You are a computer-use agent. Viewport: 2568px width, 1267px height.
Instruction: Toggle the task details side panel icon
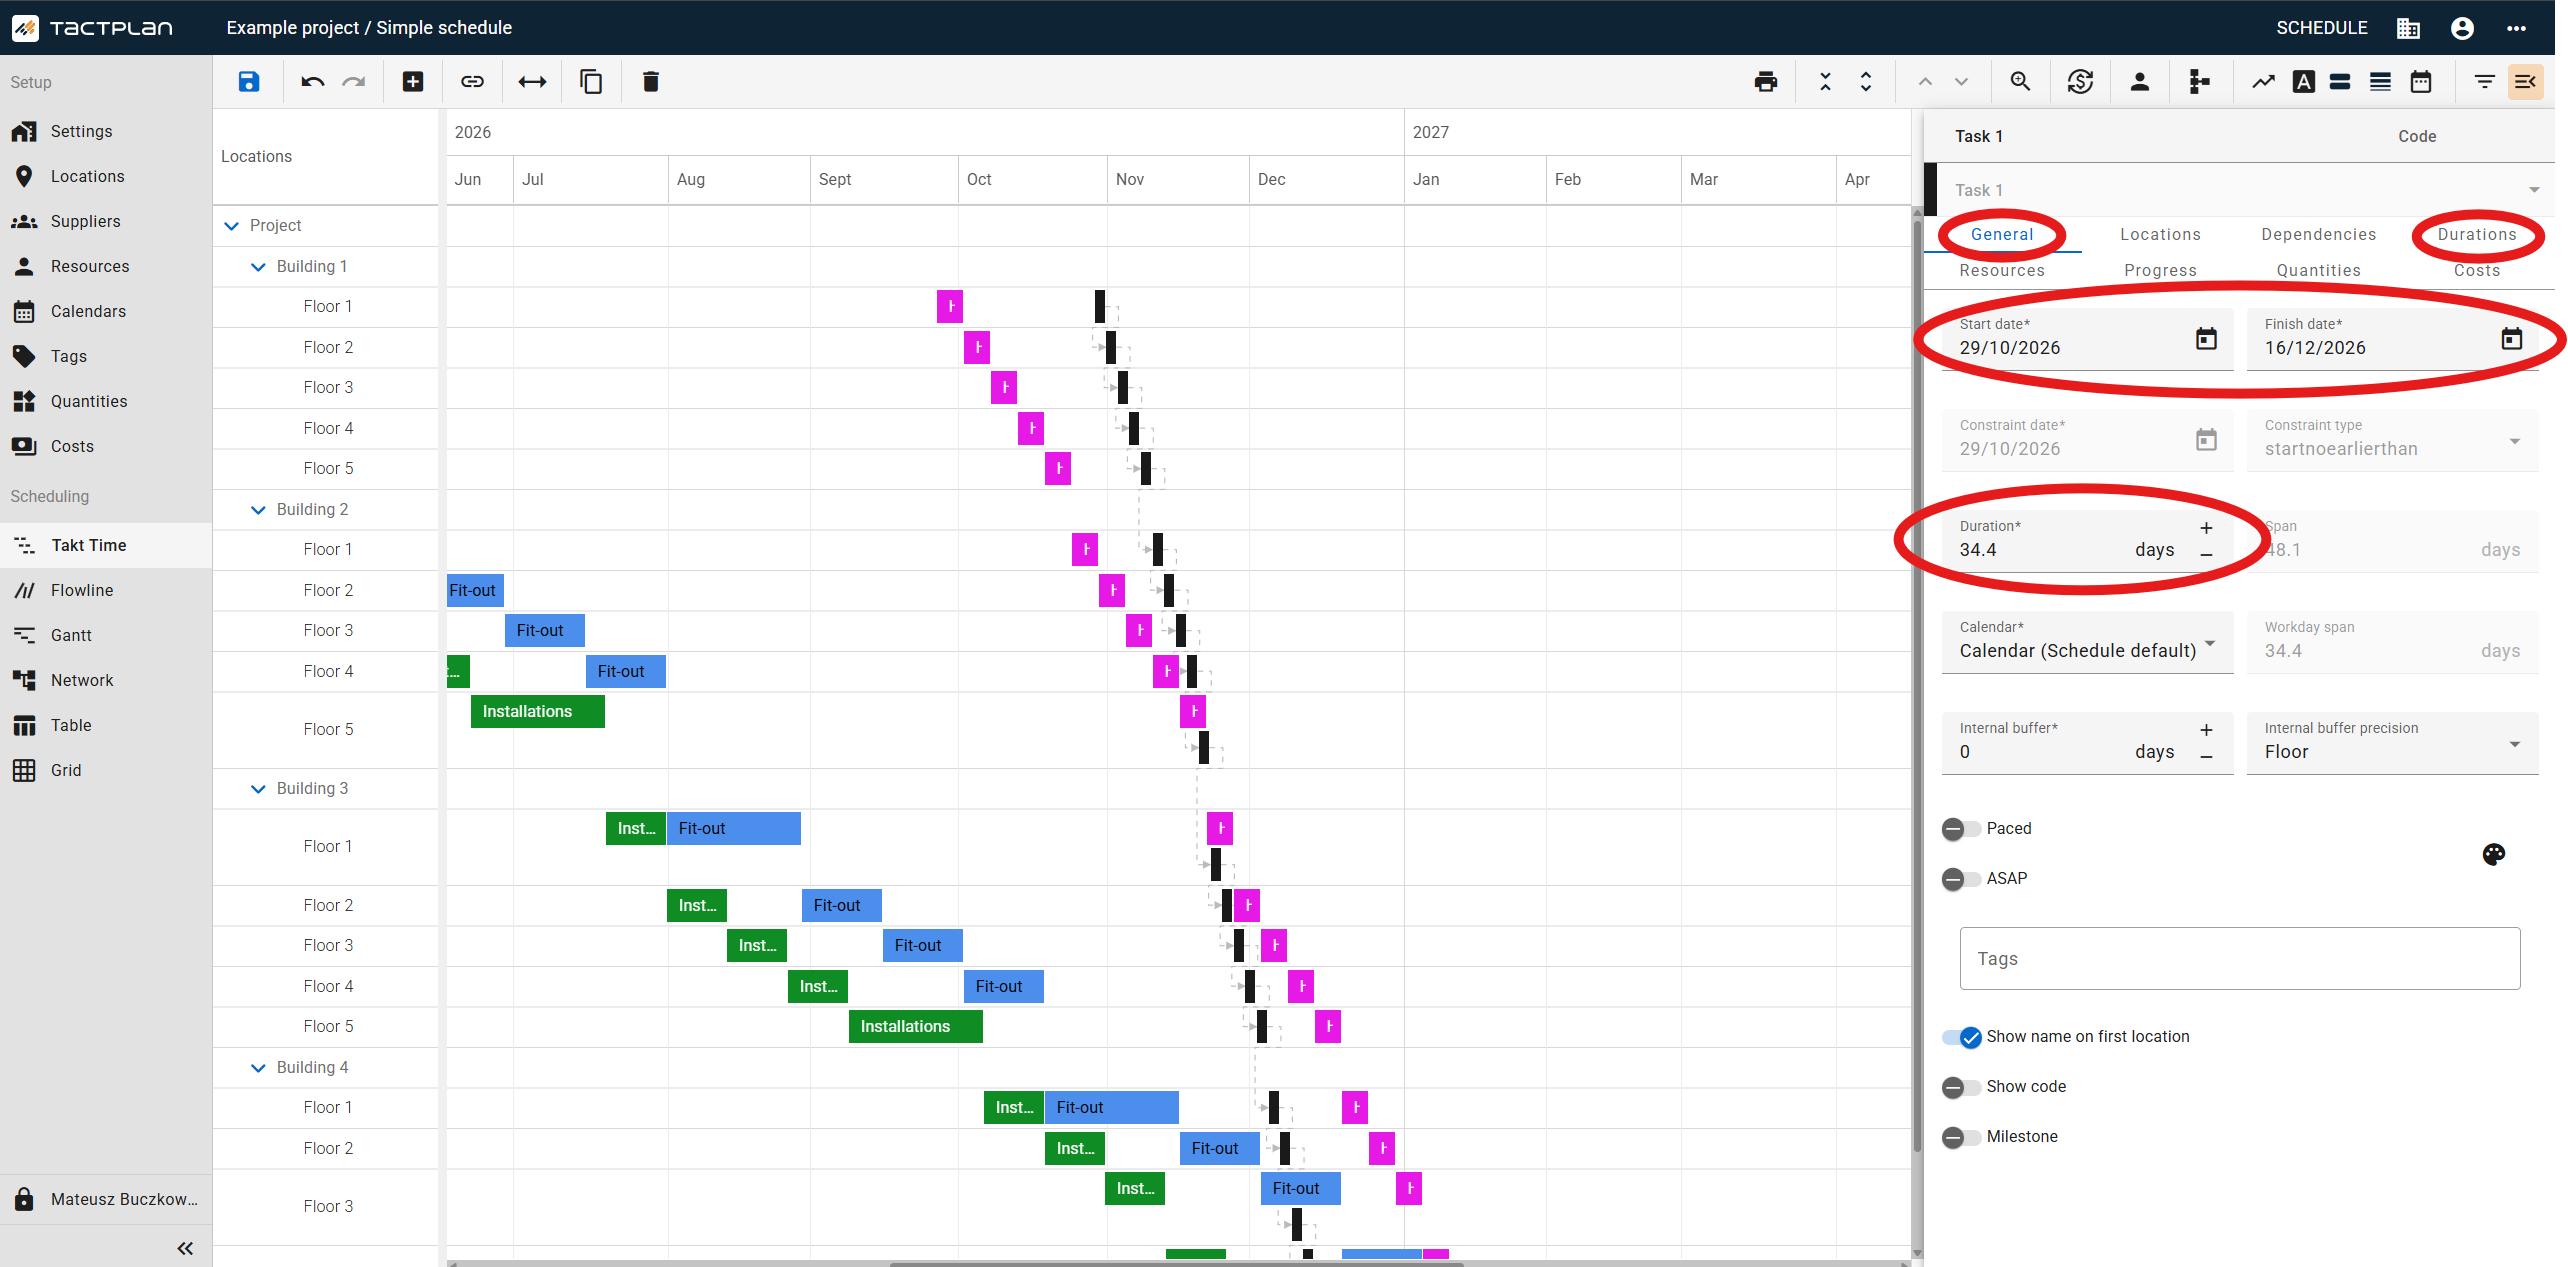pyautogui.click(x=2525, y=82)
